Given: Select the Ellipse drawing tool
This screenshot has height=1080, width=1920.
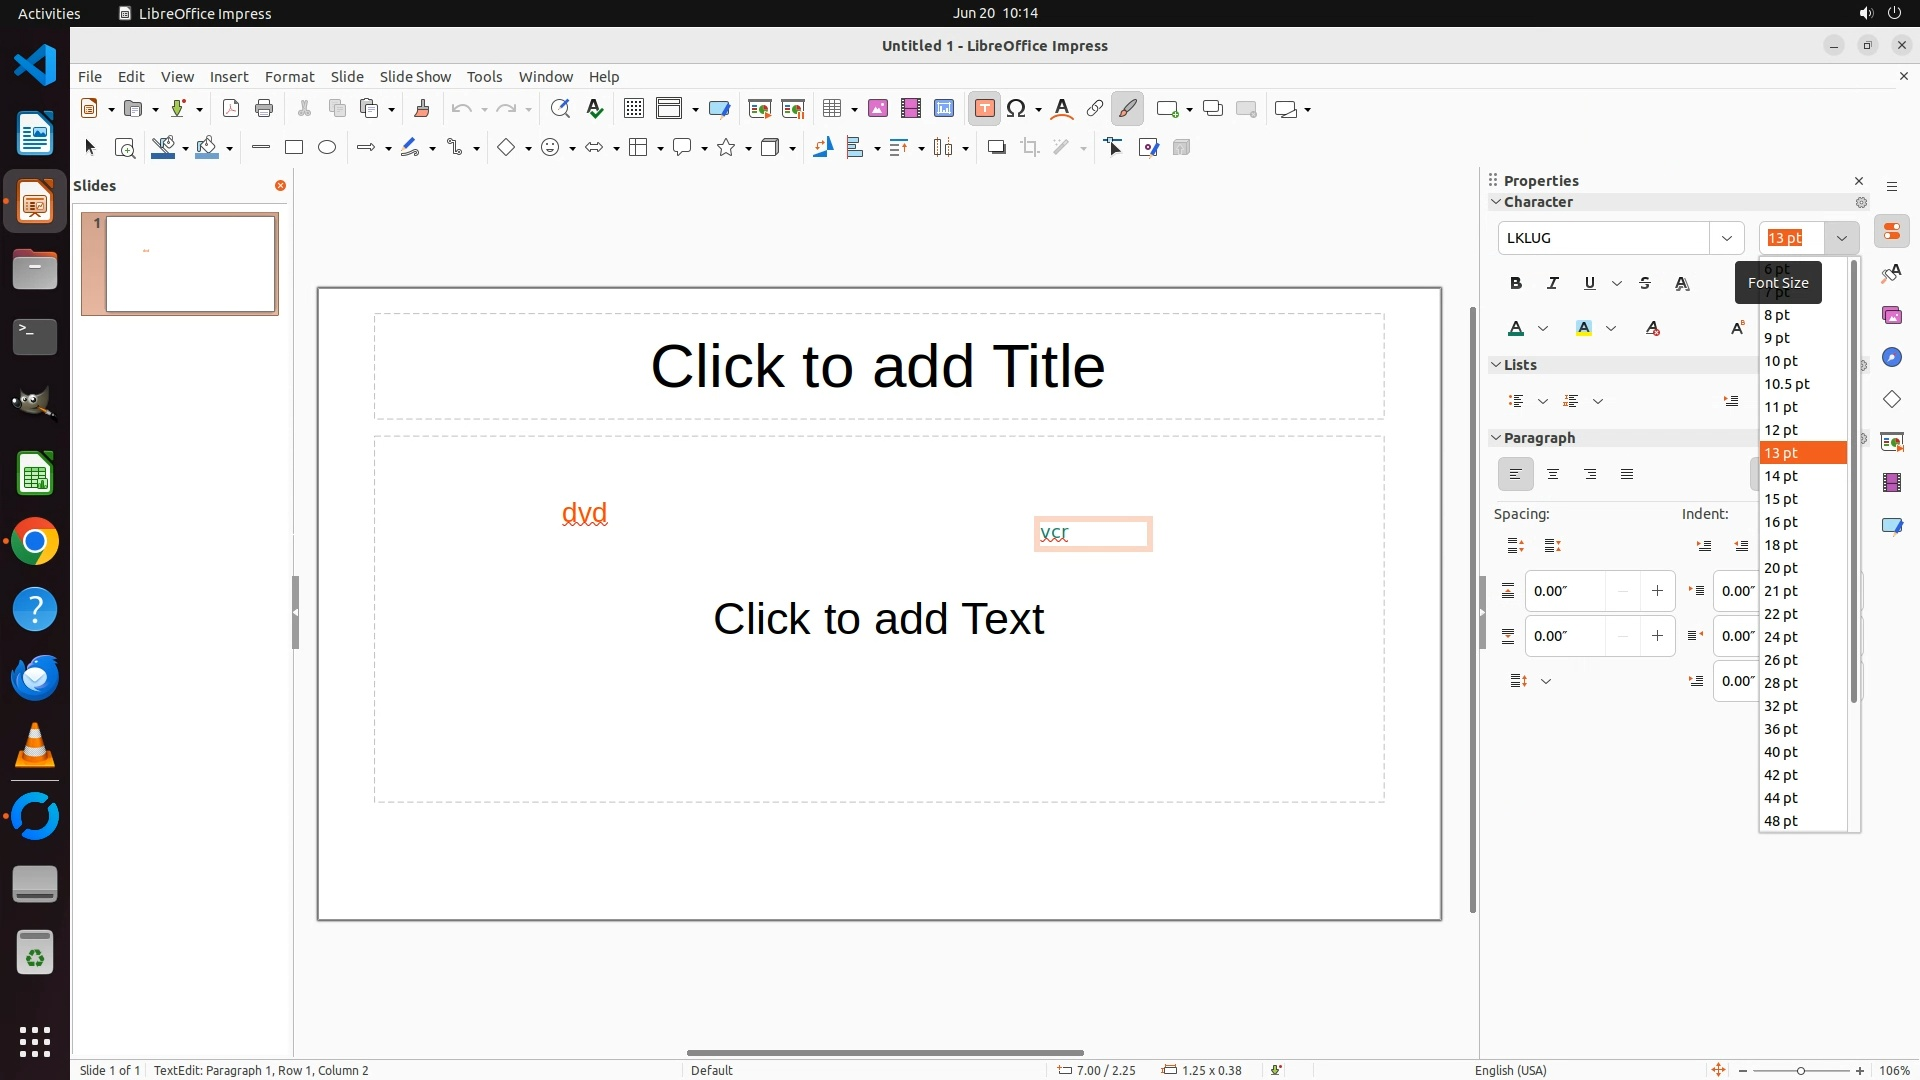Looking at the screenshot, I should [327, 148].
